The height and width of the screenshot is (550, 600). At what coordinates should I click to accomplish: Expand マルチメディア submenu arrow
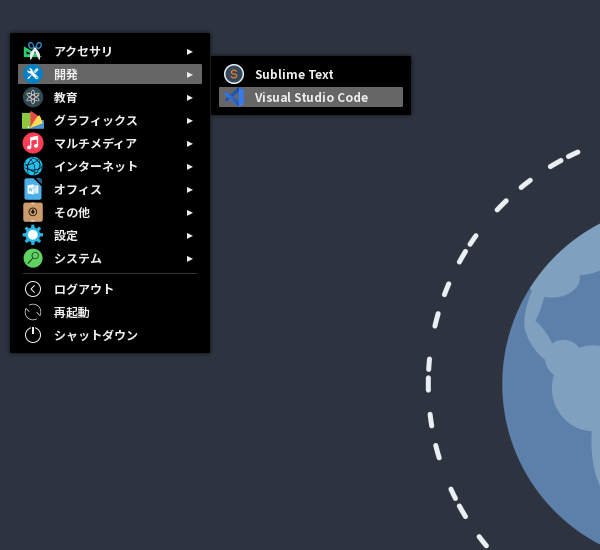tap(190, 144)
